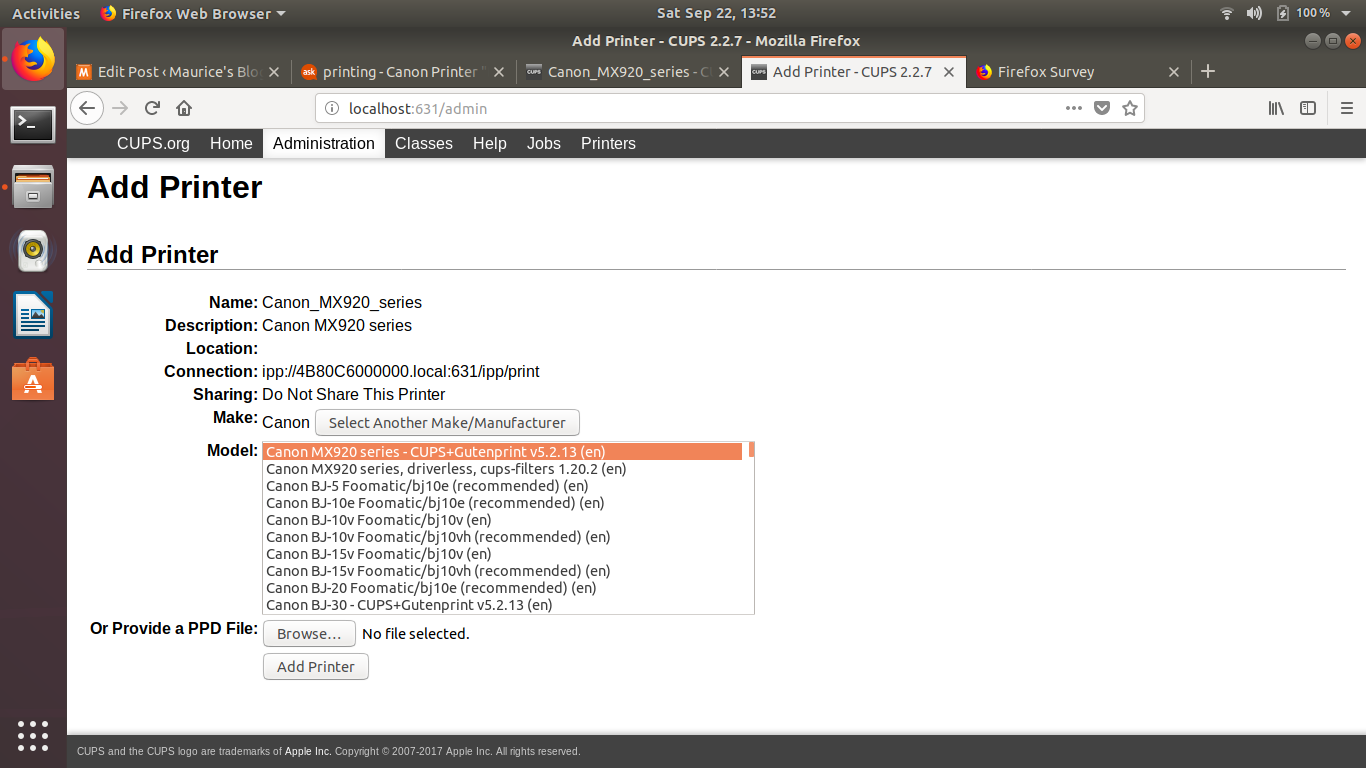Bookmark this page with the star icon
The image size is (1366, 768).
[x=1130, y=108]
